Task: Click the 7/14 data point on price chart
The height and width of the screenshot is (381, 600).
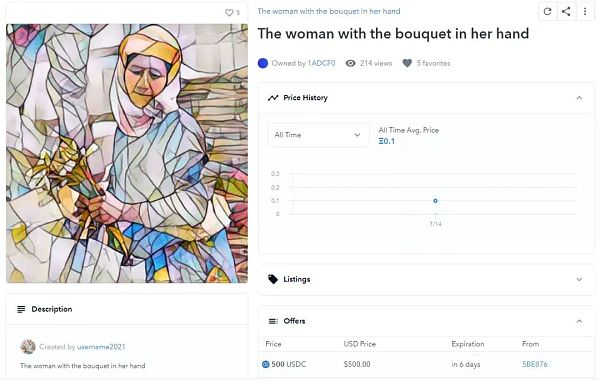Action: (435, 201)
